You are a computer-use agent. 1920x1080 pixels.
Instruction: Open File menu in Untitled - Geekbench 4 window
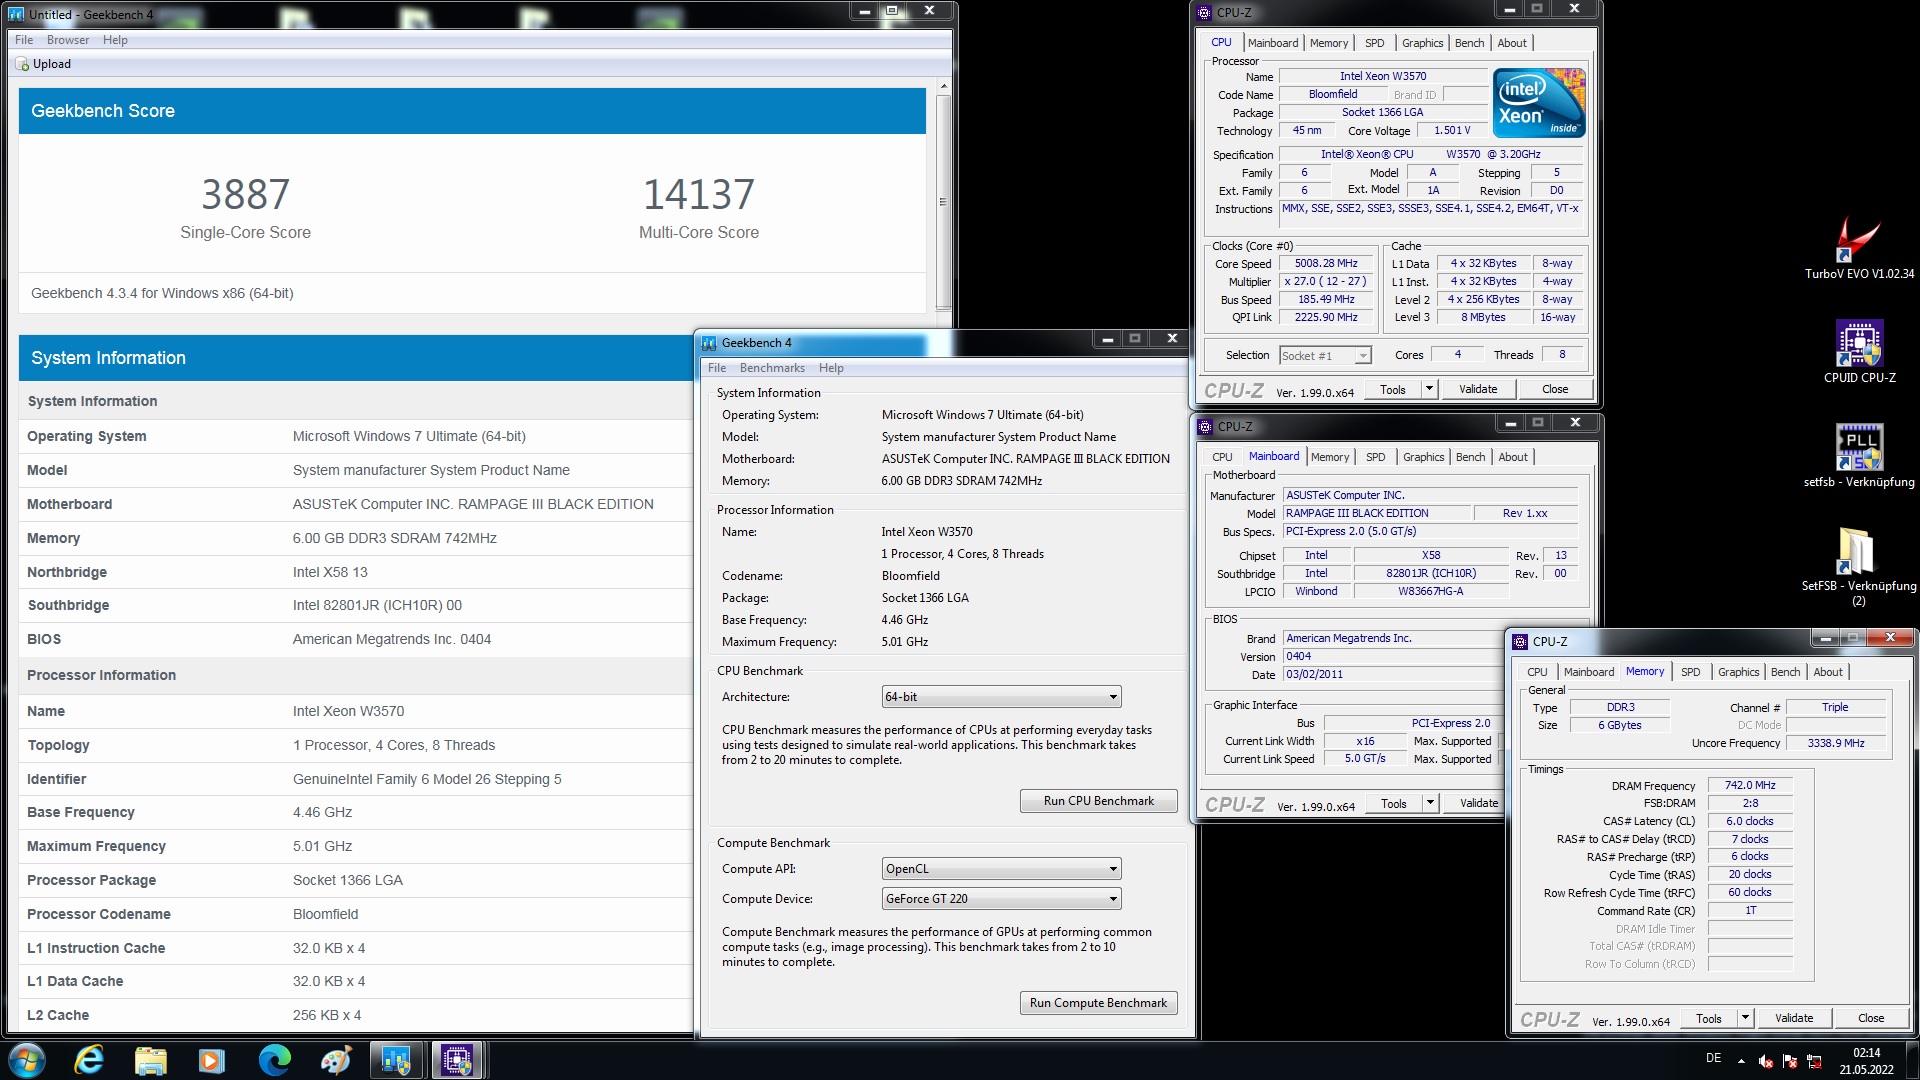[24, 40]
